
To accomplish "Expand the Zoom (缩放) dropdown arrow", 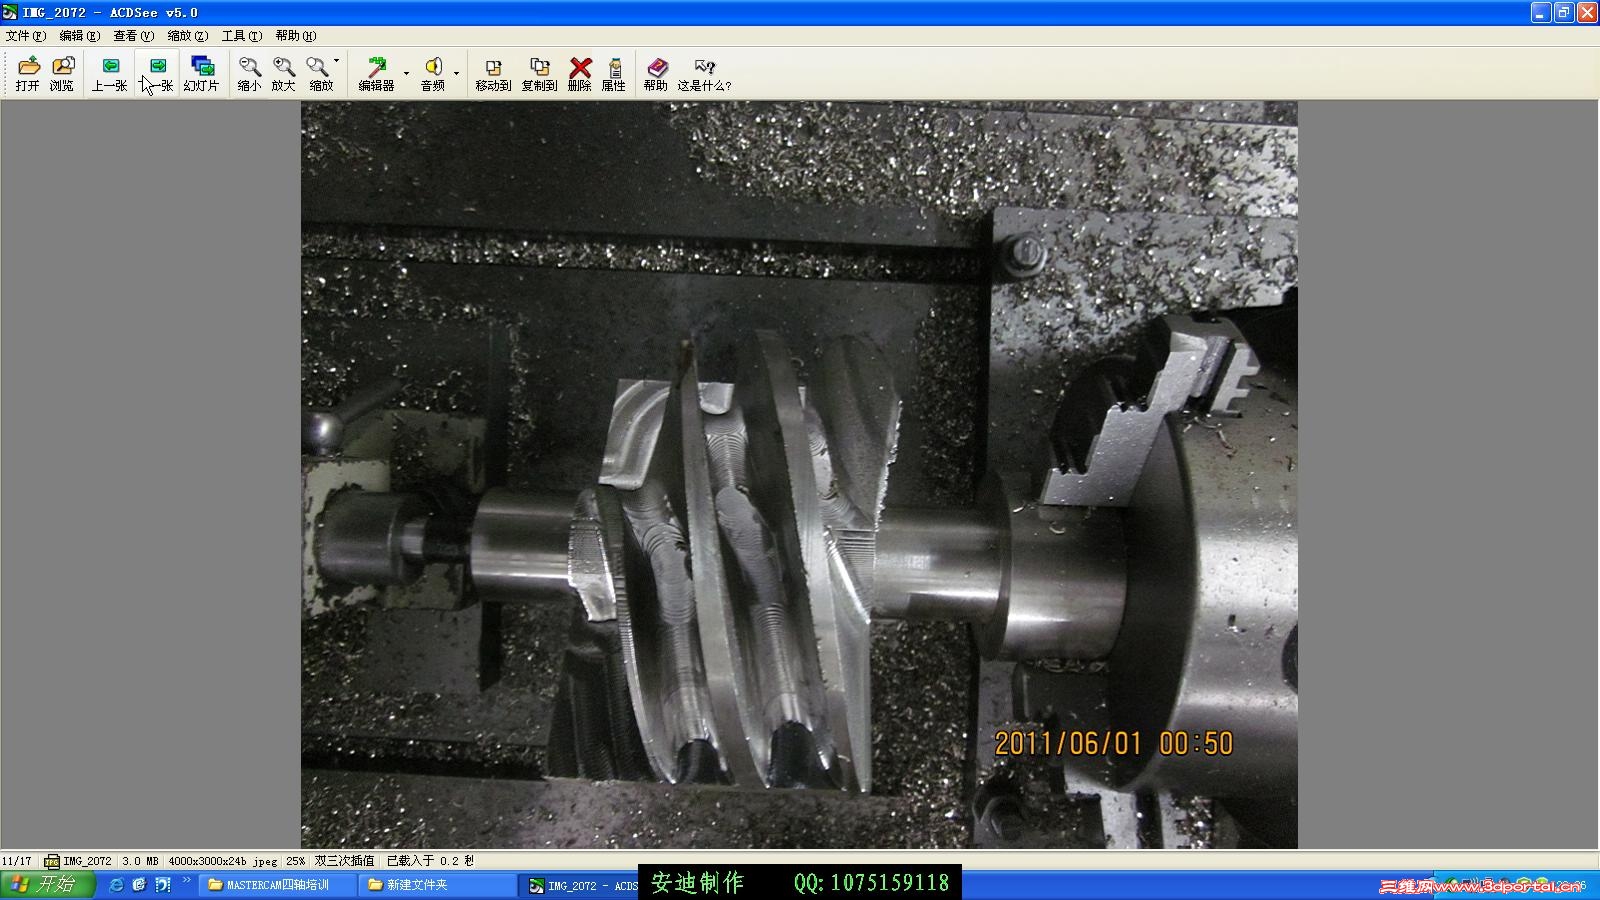I will coord(337,61).
